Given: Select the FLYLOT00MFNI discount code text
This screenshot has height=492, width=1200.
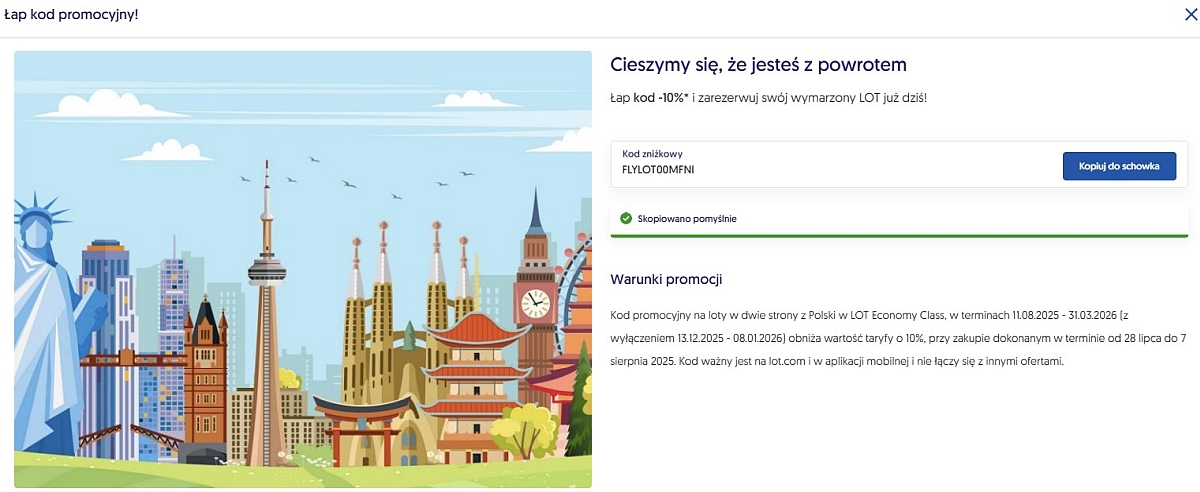Looking at the screenshot, I should [658, 169].
